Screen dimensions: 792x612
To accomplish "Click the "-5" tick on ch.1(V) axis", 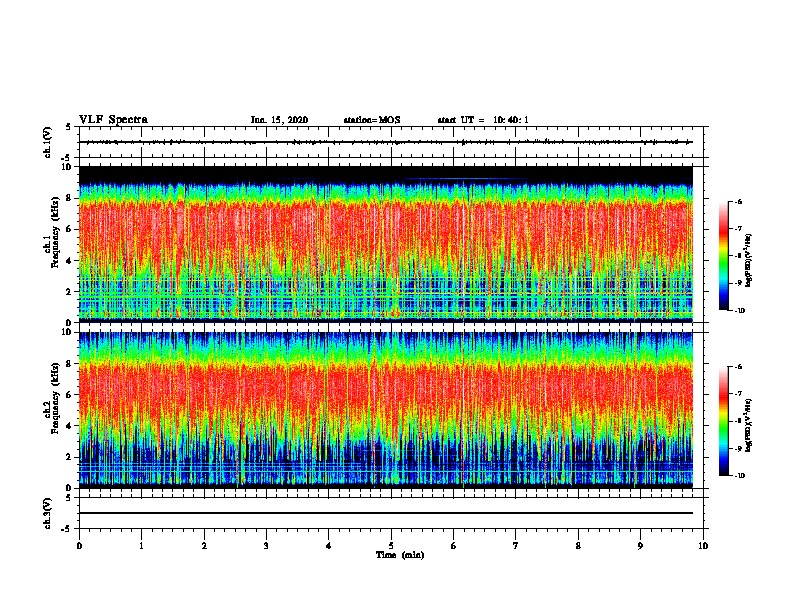I will [67, 158].
